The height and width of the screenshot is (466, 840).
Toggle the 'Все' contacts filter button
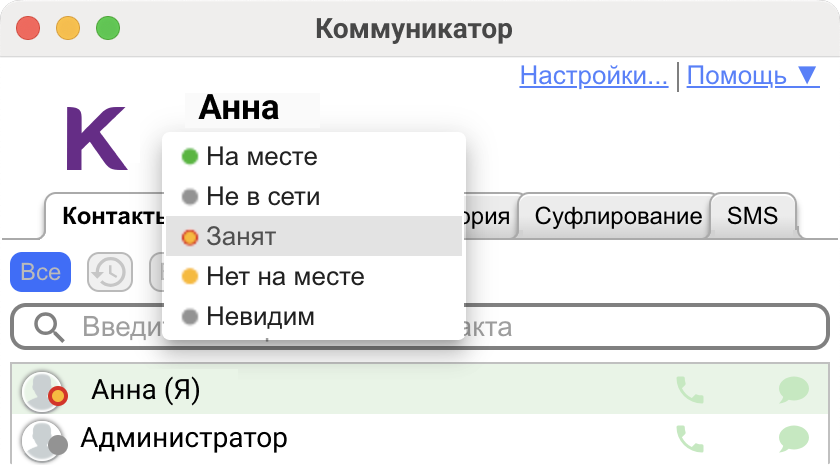41,272
